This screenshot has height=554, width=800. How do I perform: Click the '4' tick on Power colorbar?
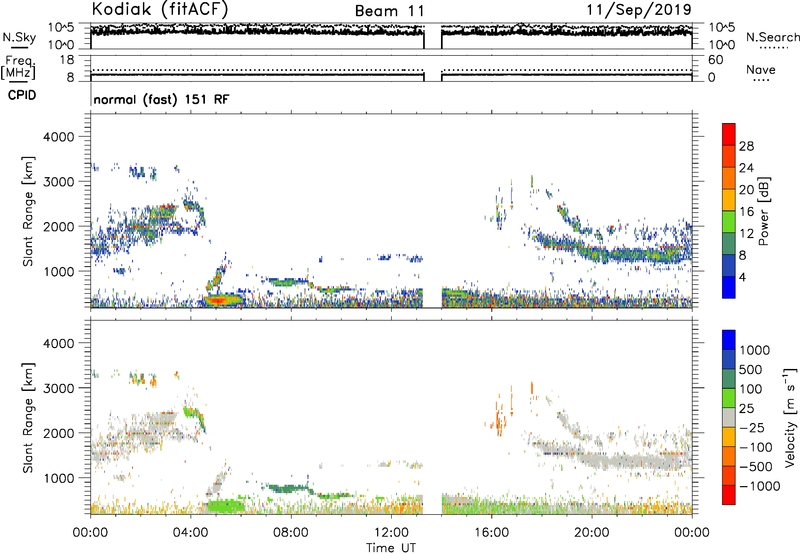pos(743,277)
